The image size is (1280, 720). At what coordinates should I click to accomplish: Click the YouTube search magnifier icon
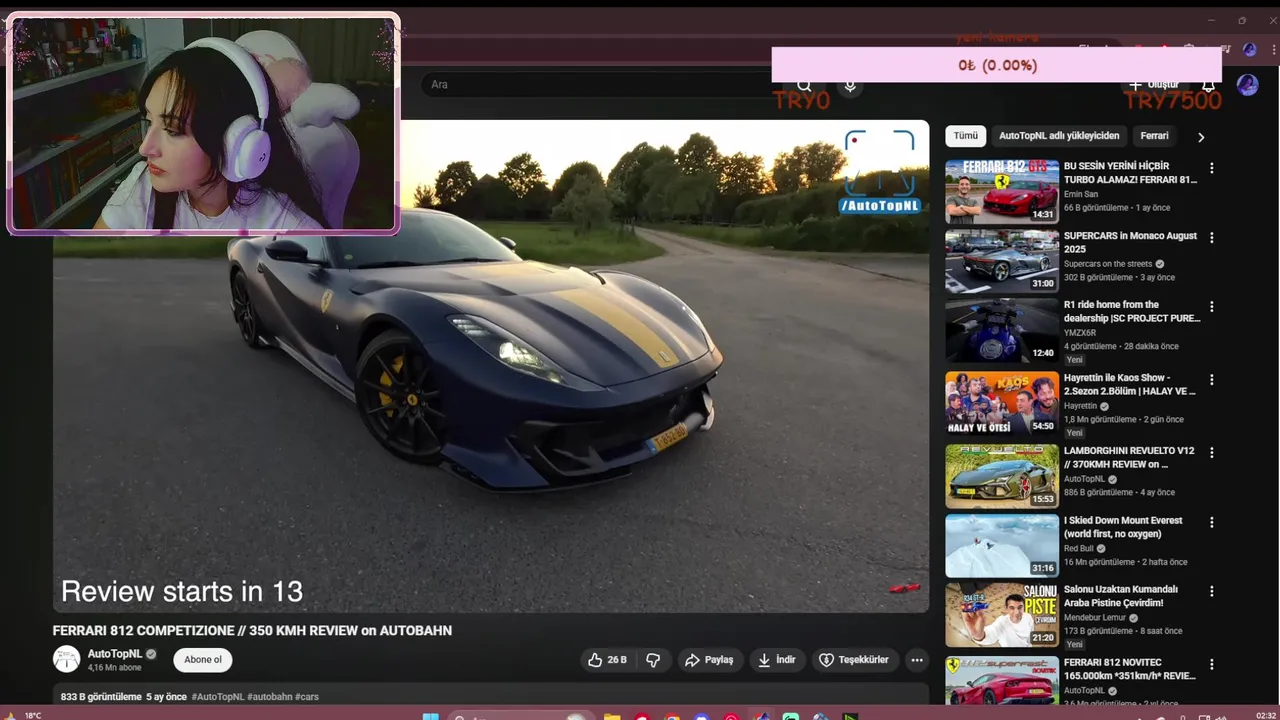pyautogui.click(x=804, y=86)
